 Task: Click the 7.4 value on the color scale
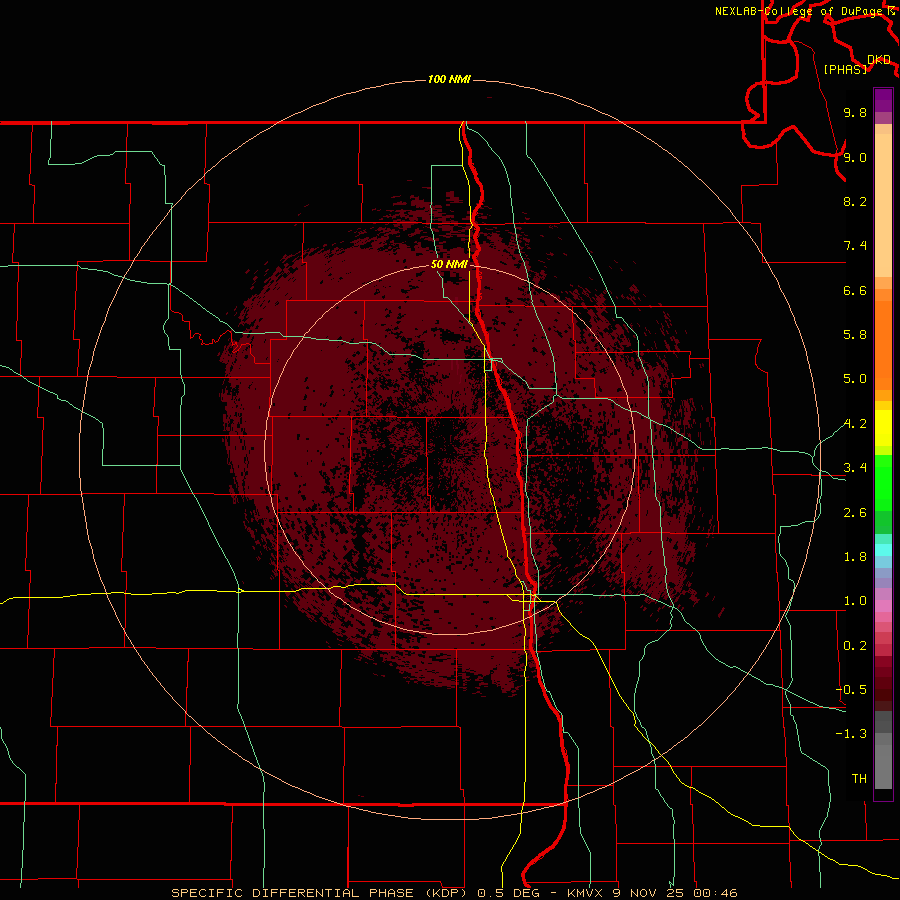pos(855,246)
